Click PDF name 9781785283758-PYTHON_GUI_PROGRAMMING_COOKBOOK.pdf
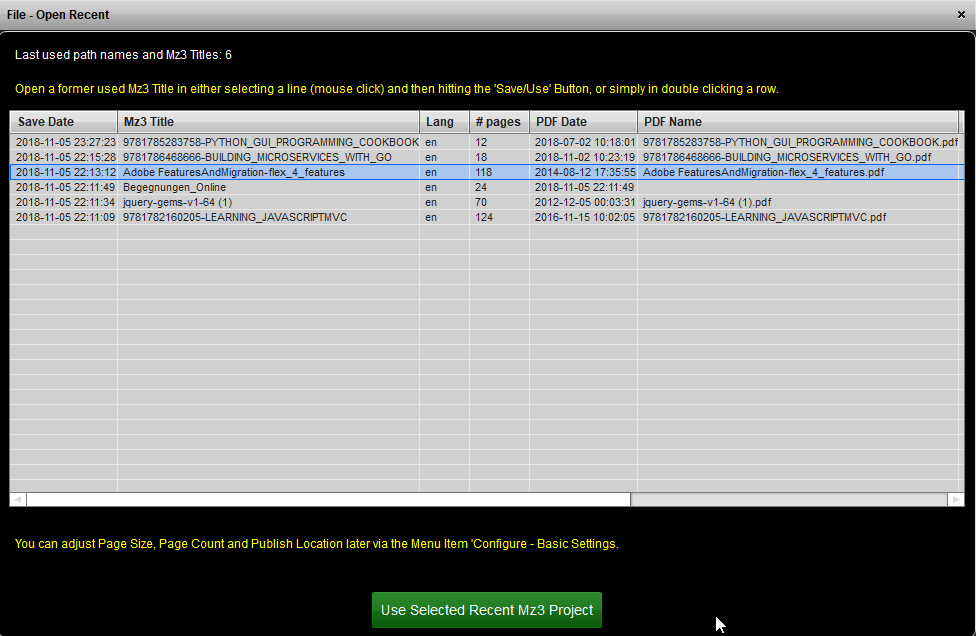The image size is (976, 636). [800, 143]
